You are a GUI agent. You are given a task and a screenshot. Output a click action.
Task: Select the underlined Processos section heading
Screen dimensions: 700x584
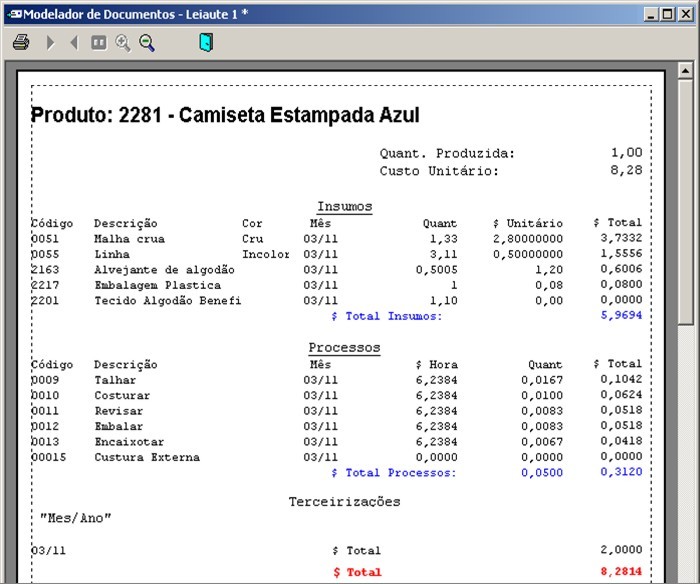pos(344,348)
